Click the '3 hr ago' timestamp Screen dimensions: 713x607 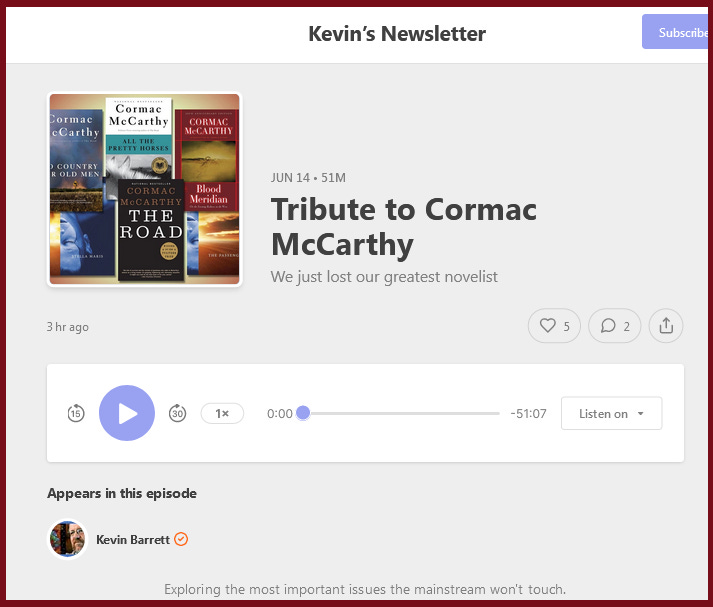point(68,326)
